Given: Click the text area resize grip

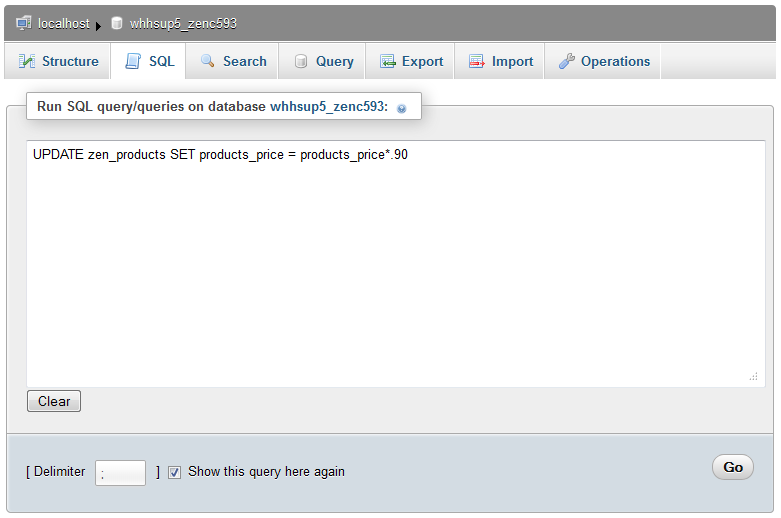Looking at the screenshot, I should 753,376.
